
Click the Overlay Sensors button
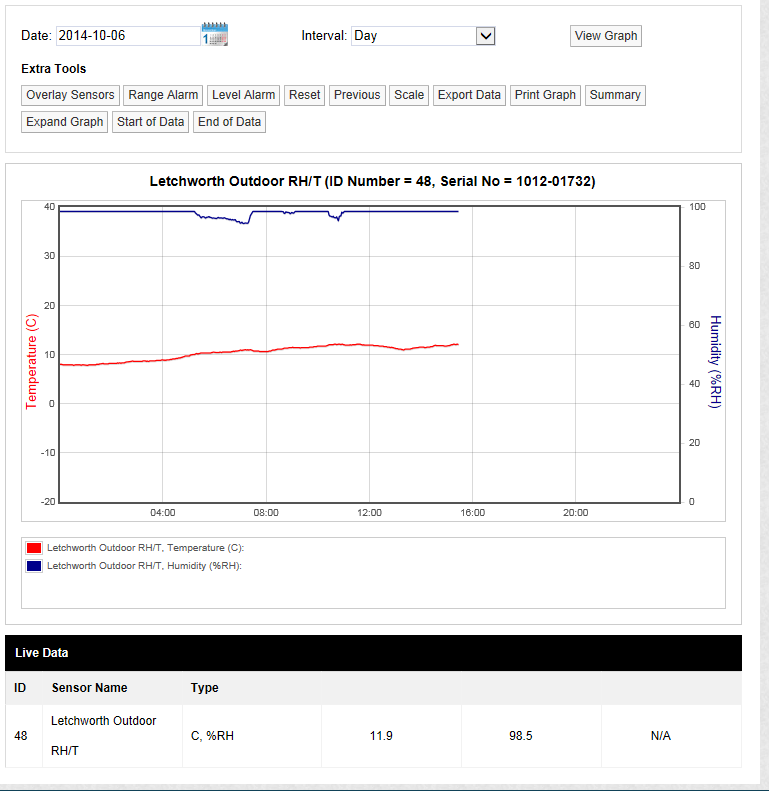[x=70, y=95]
